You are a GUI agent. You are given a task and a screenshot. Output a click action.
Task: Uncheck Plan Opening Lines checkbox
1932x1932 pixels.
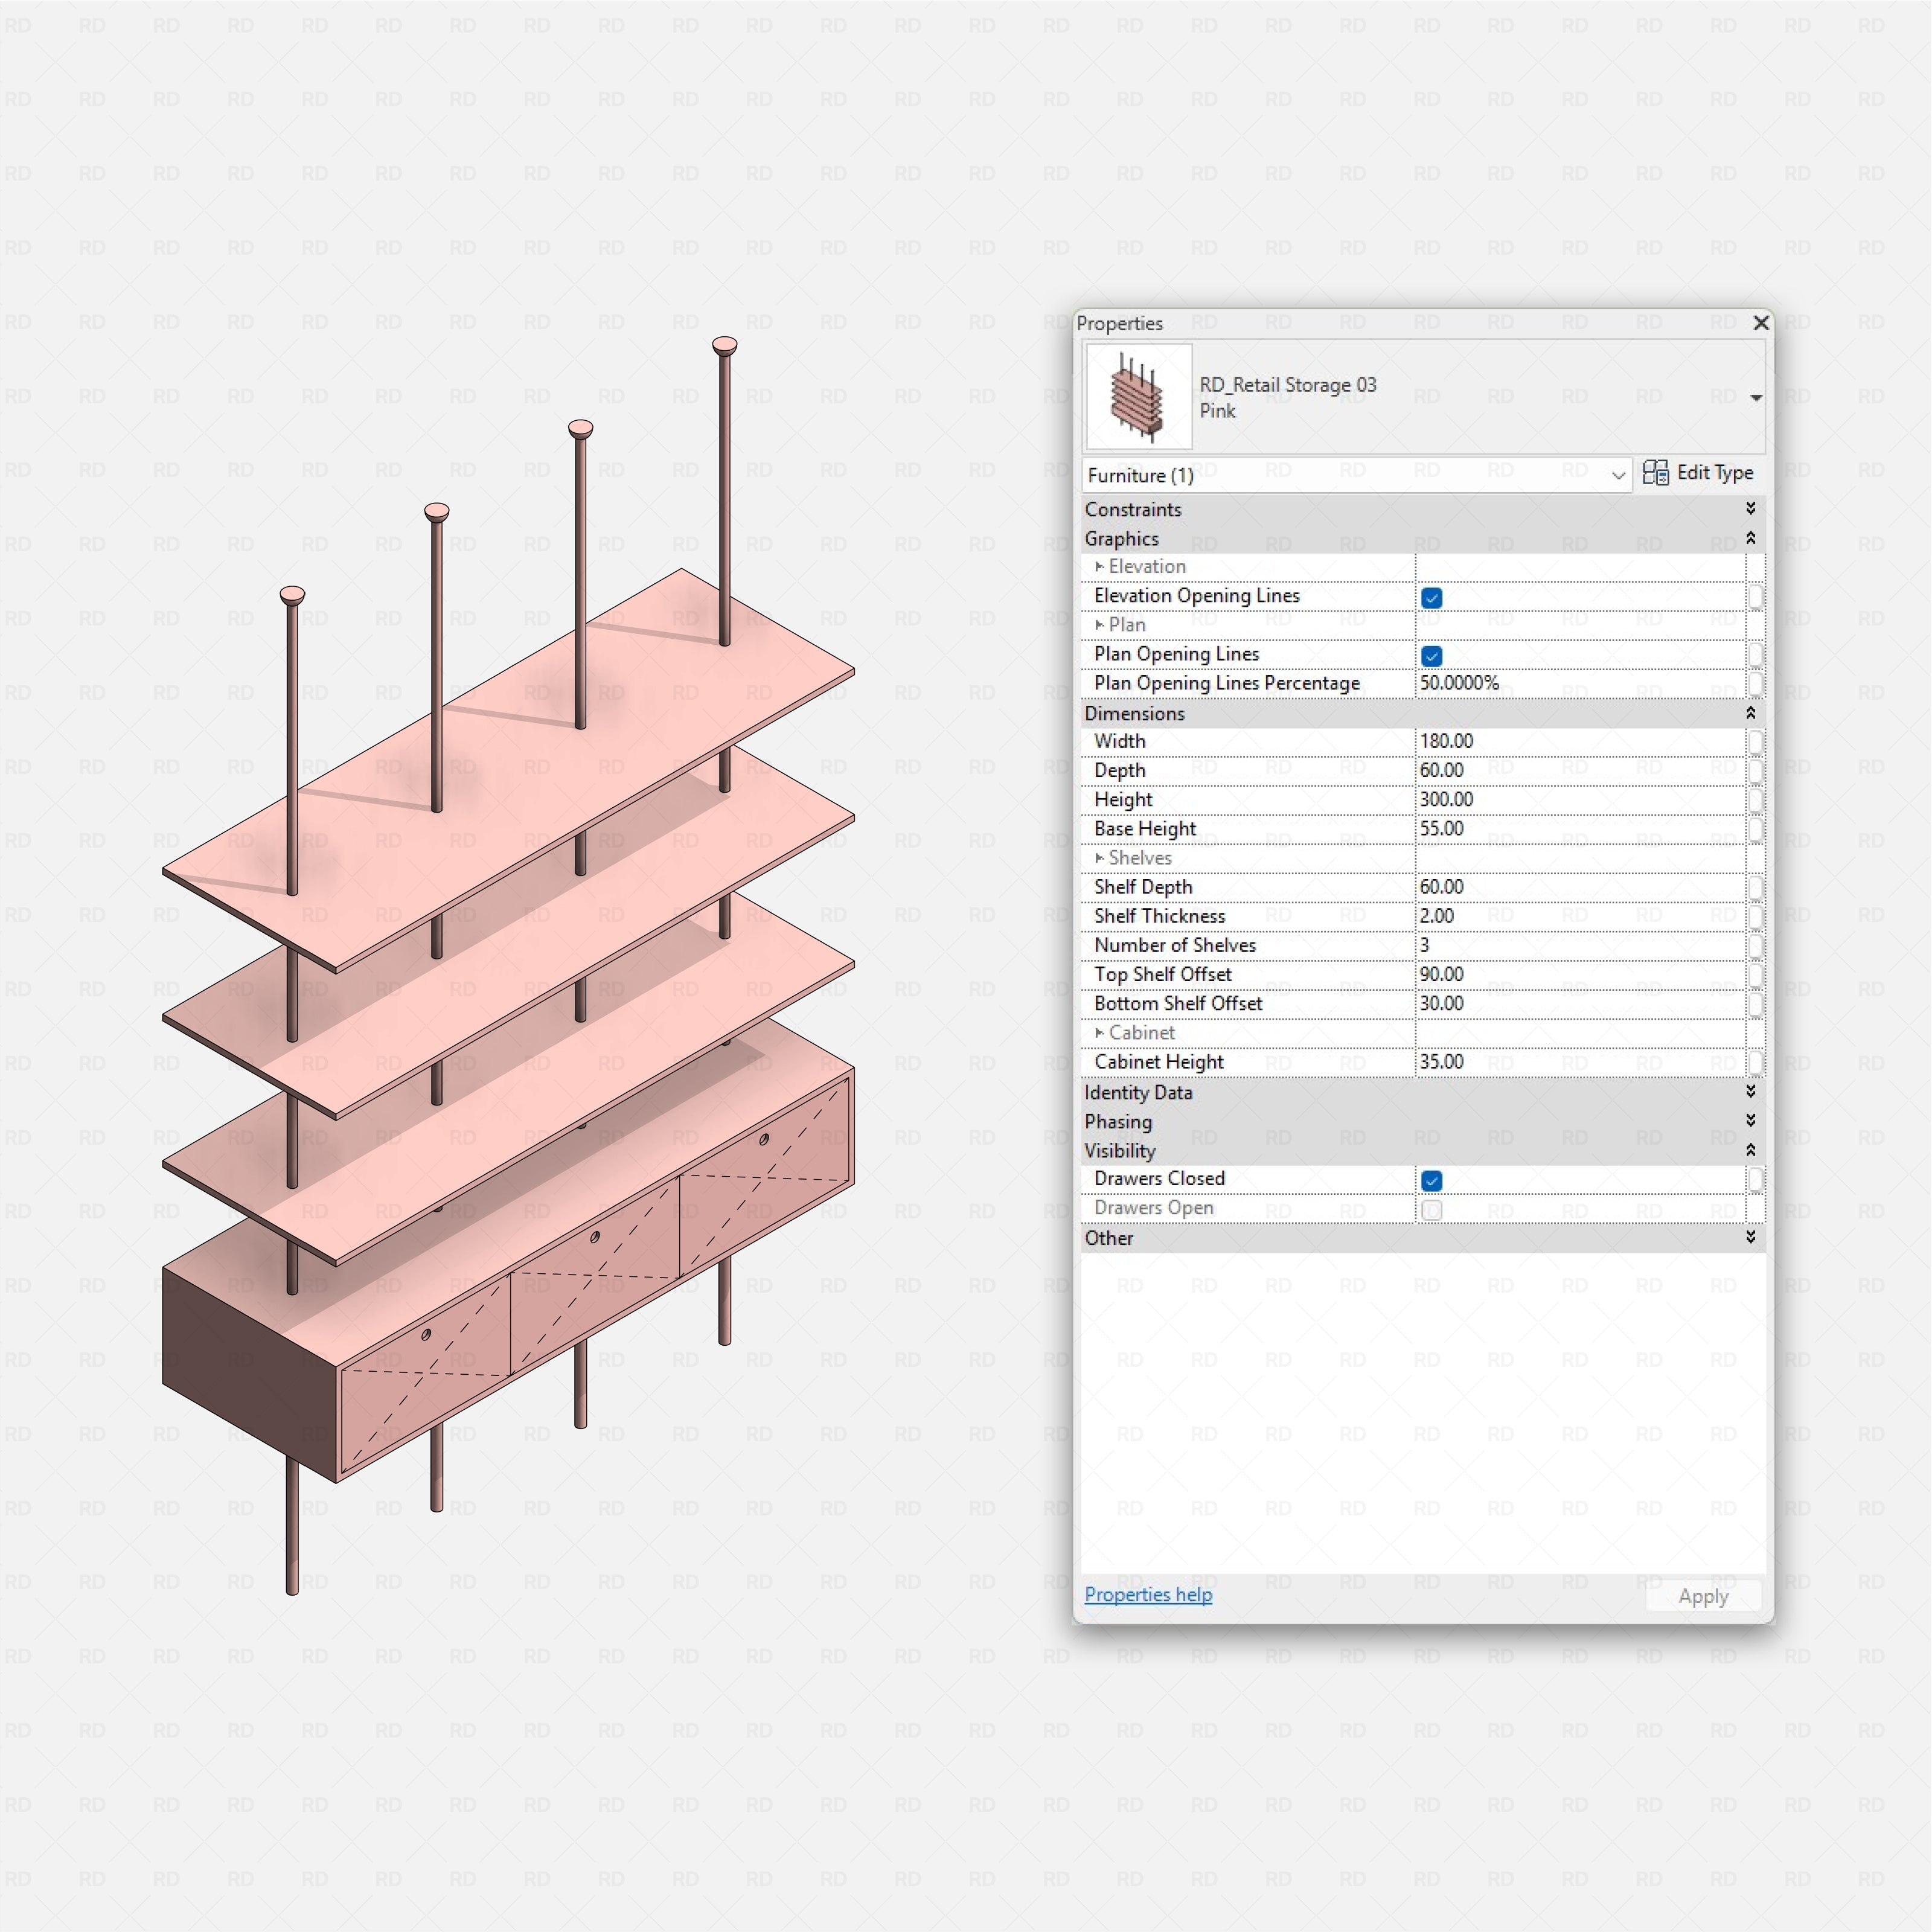1431,656
